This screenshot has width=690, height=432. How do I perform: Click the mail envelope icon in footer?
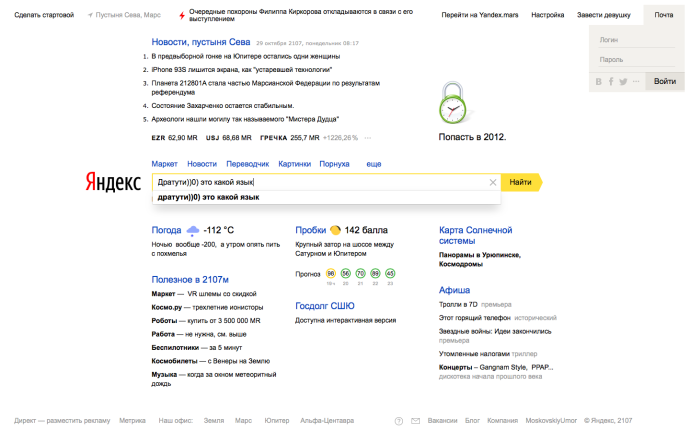click(x=415, y=421)
